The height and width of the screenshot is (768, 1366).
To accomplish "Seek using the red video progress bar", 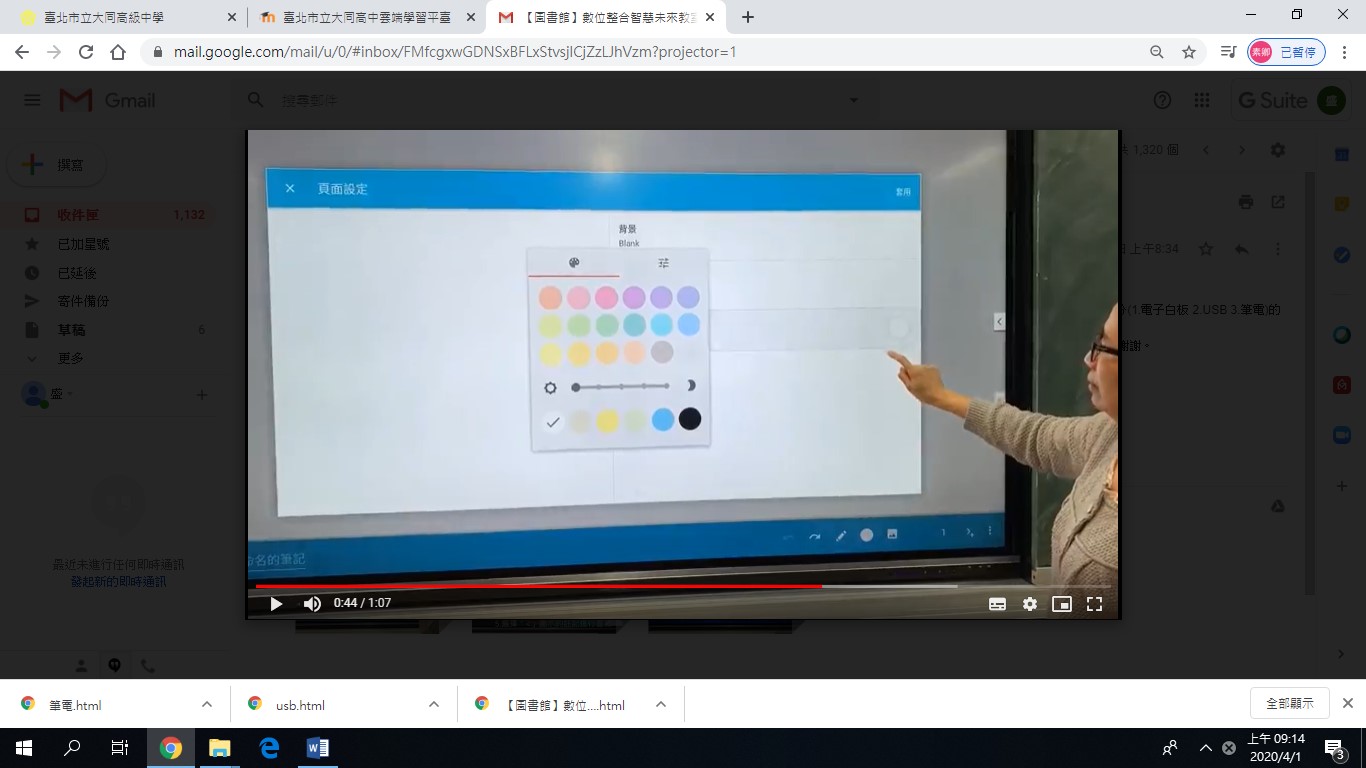I will click(683, 586).
